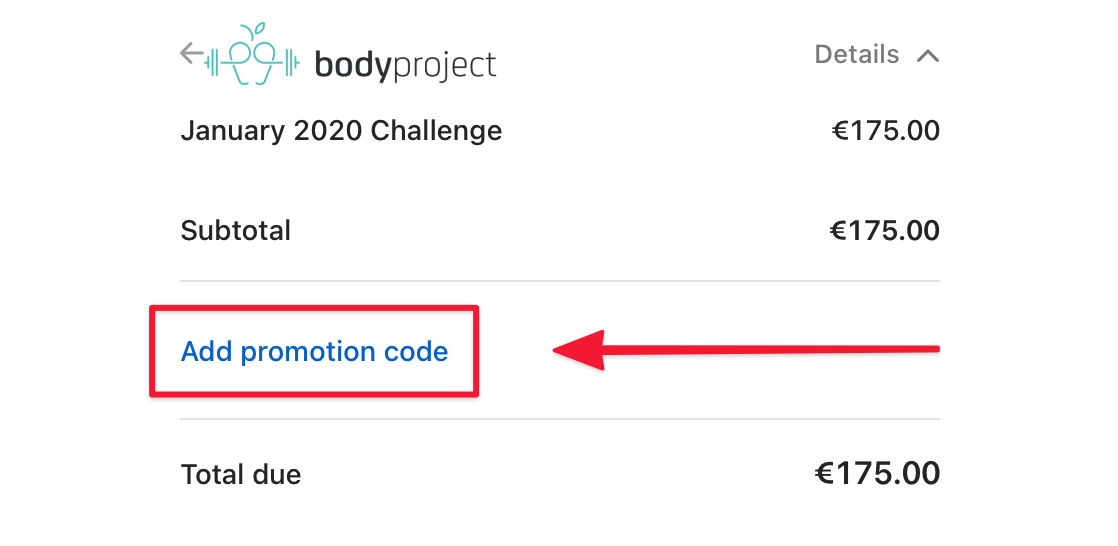Click the red arrow's long tail line
1118x546 pixels.
click(771, 349)
